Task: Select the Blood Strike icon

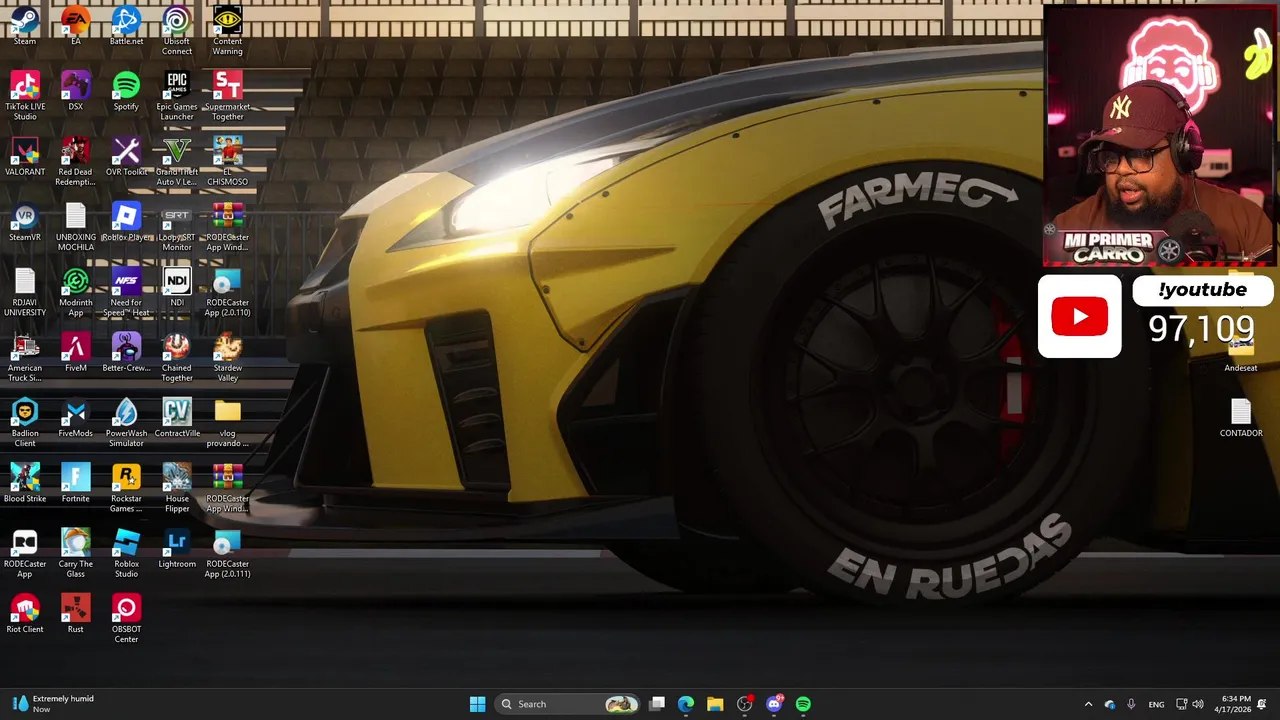Action: pyautogui.click(x=25, y=482)
